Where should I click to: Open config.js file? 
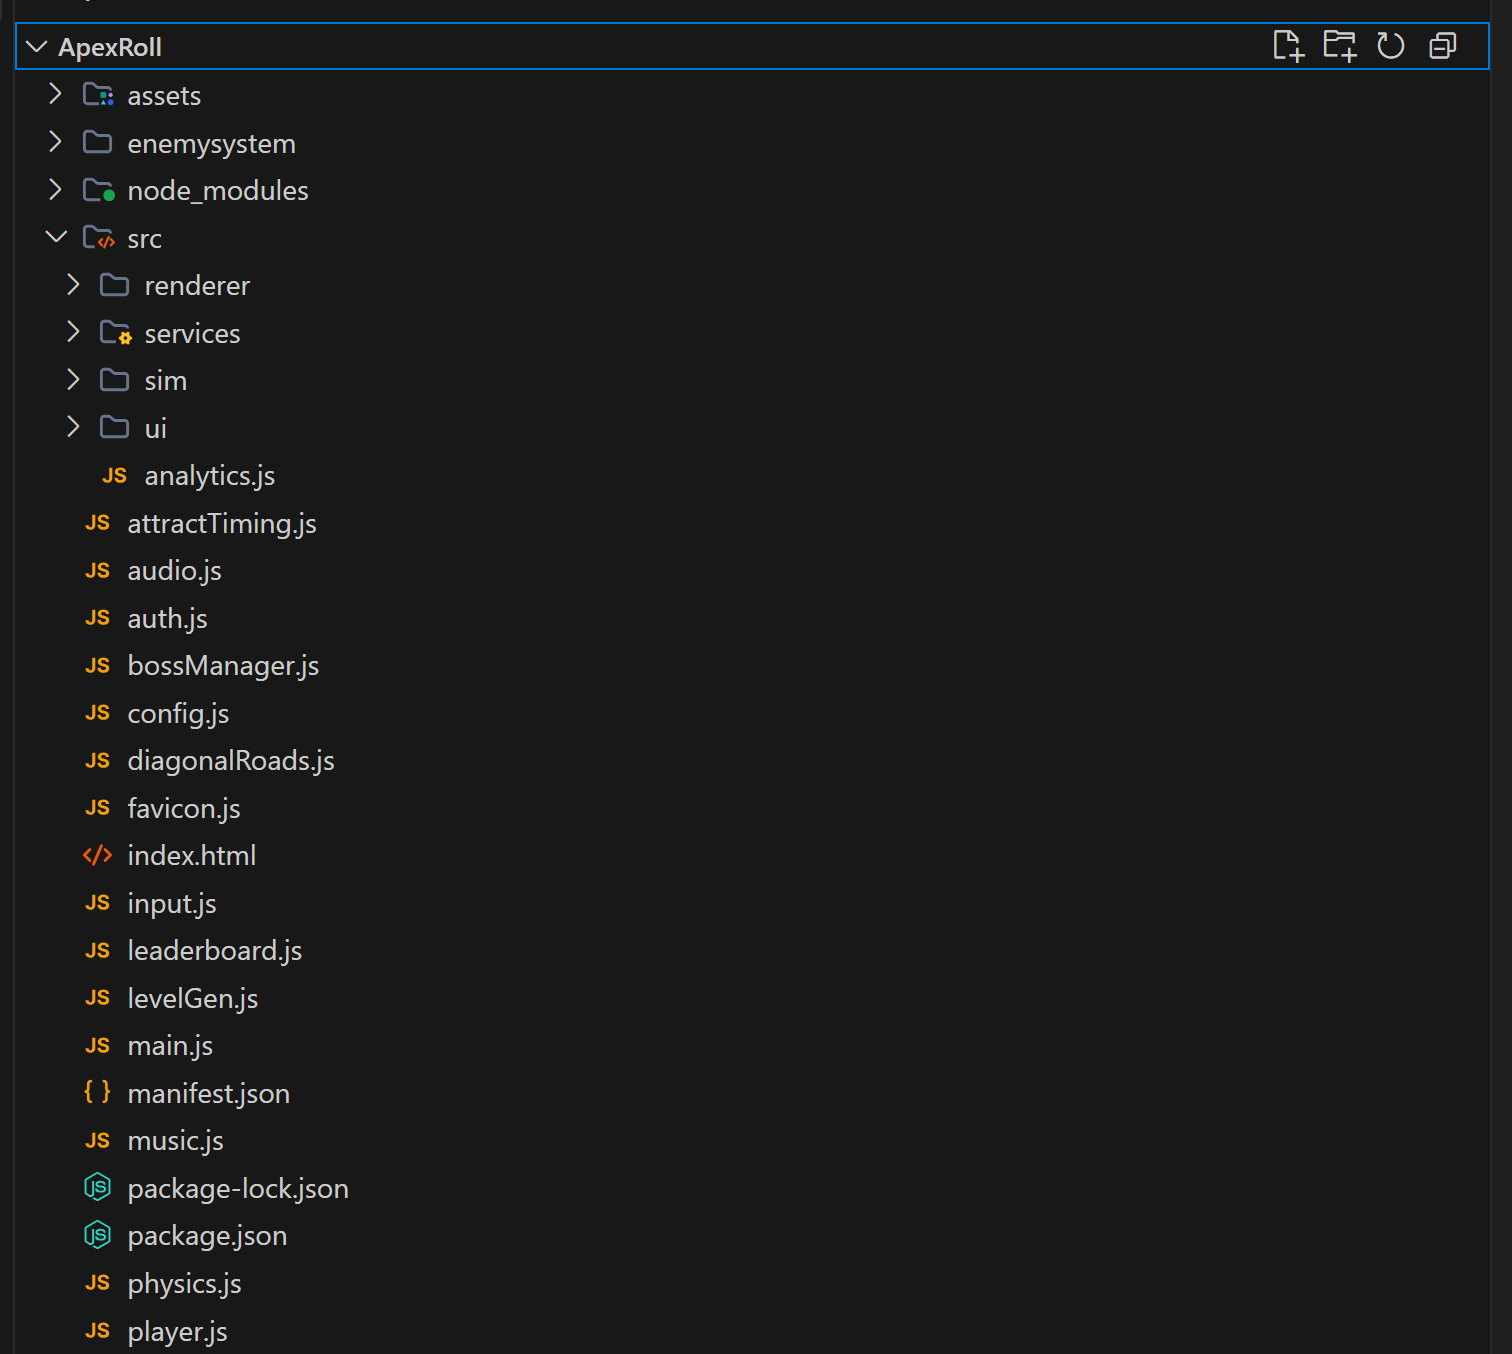coord(178,714)
